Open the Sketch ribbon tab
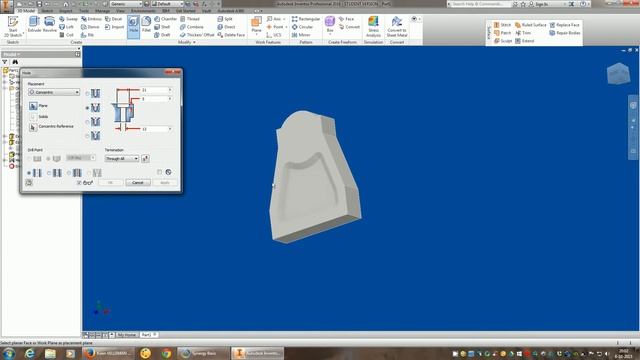 [x=47, y=11]
